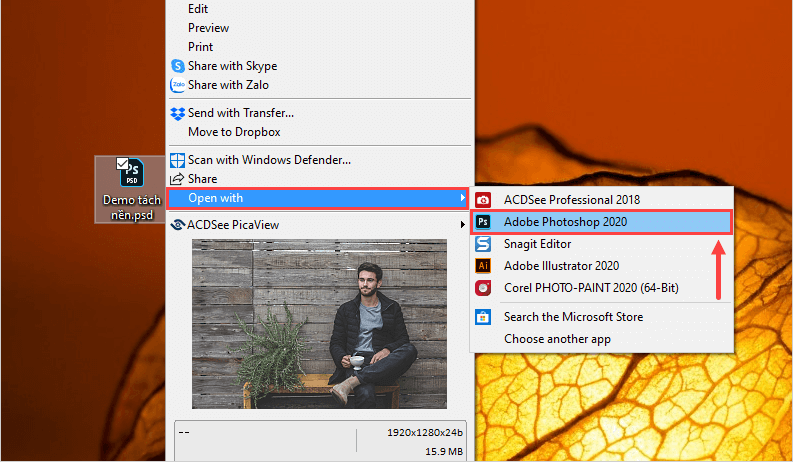Click the Skype icon beside Share with Skype
Image resolution: width=793 pixels, height=462 pixels.
[x=179, y=66]
